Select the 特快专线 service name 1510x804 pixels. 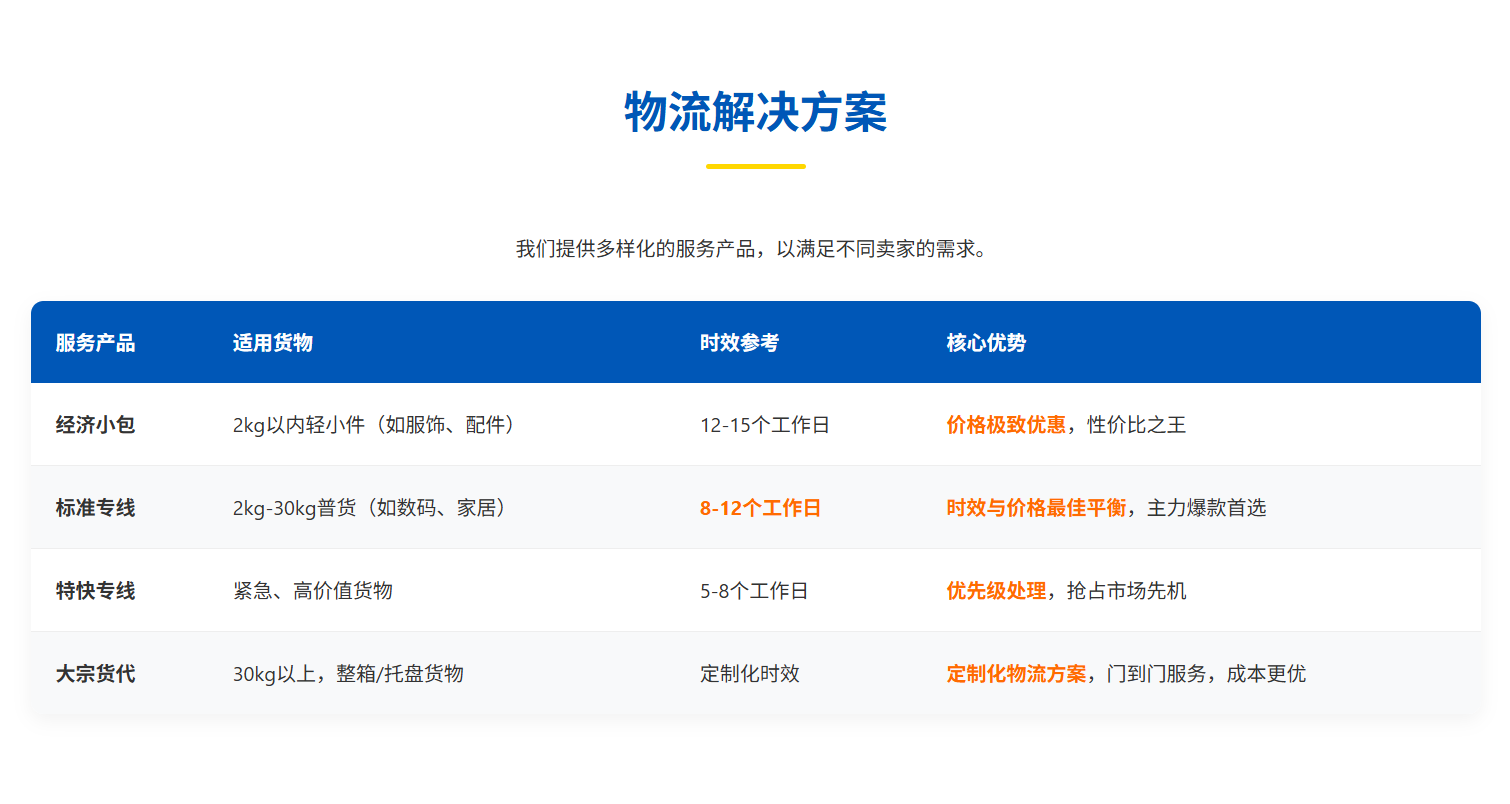click(x=95, y=591)
